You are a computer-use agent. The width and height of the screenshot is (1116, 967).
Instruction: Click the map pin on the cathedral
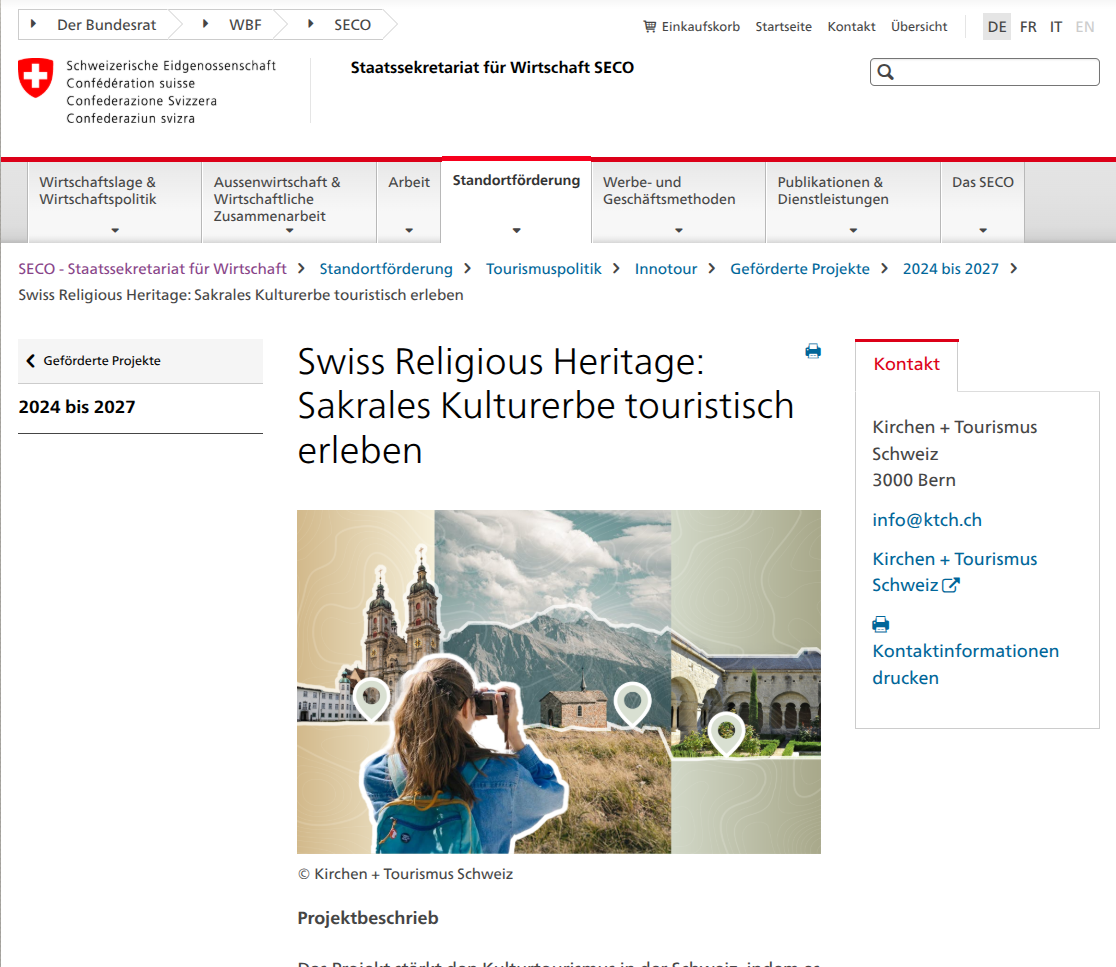pos(371,696)
